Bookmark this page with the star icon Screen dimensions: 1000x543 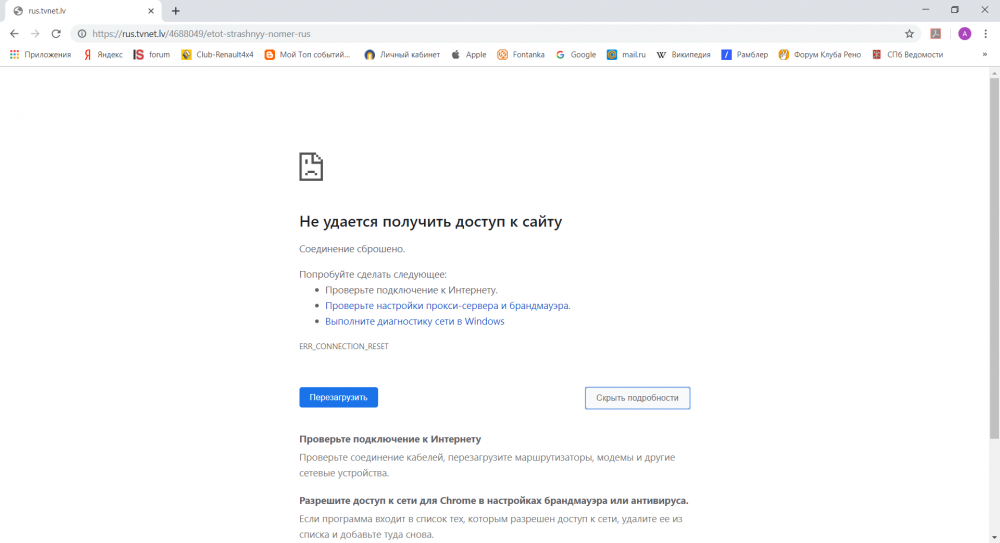909,34
